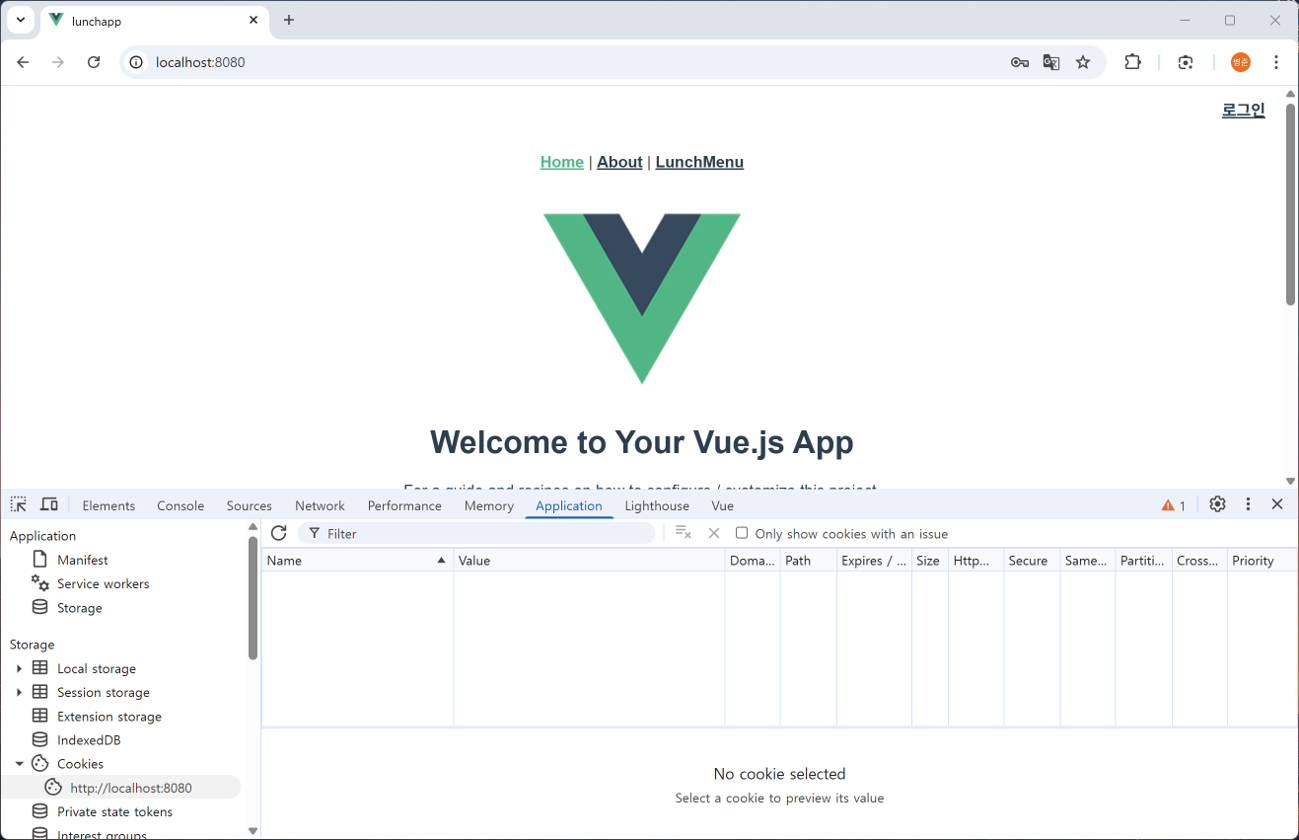Open IndexedDB in sidebar
The image size is (1299, 840).
click(x=89, y=740)
